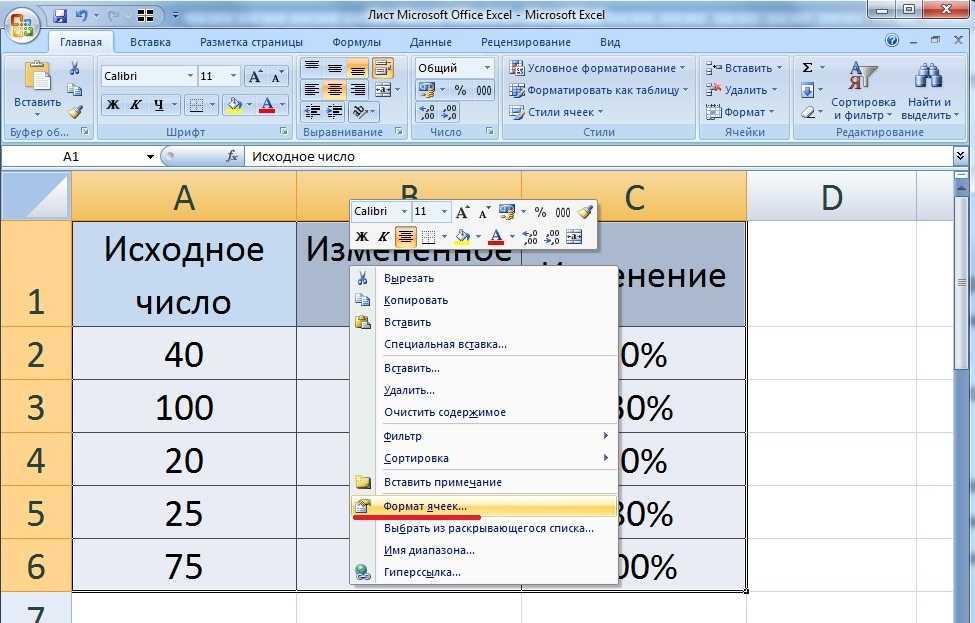Open Фильтр submenu in context menu
This screenshot has height=623, width=975.
(484, 436)
